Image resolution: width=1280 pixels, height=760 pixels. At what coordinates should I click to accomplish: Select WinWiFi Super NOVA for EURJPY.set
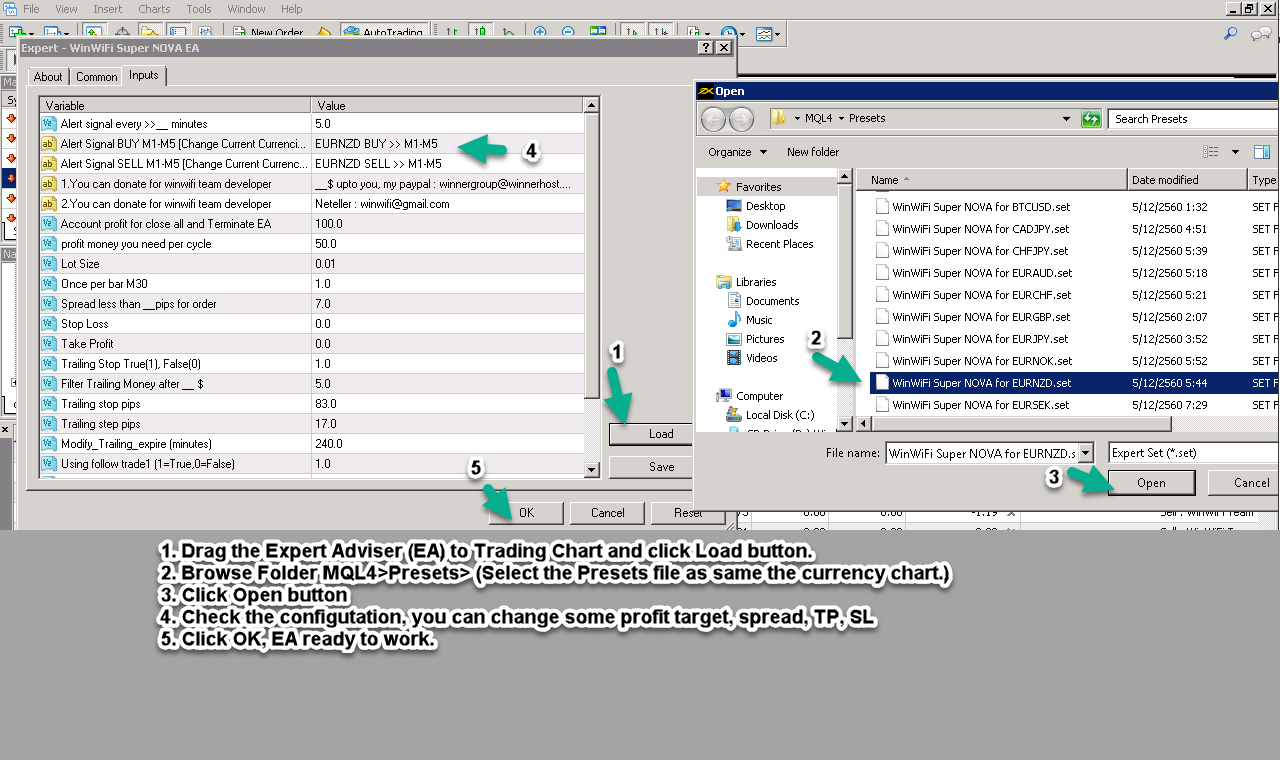coord(980,339)
